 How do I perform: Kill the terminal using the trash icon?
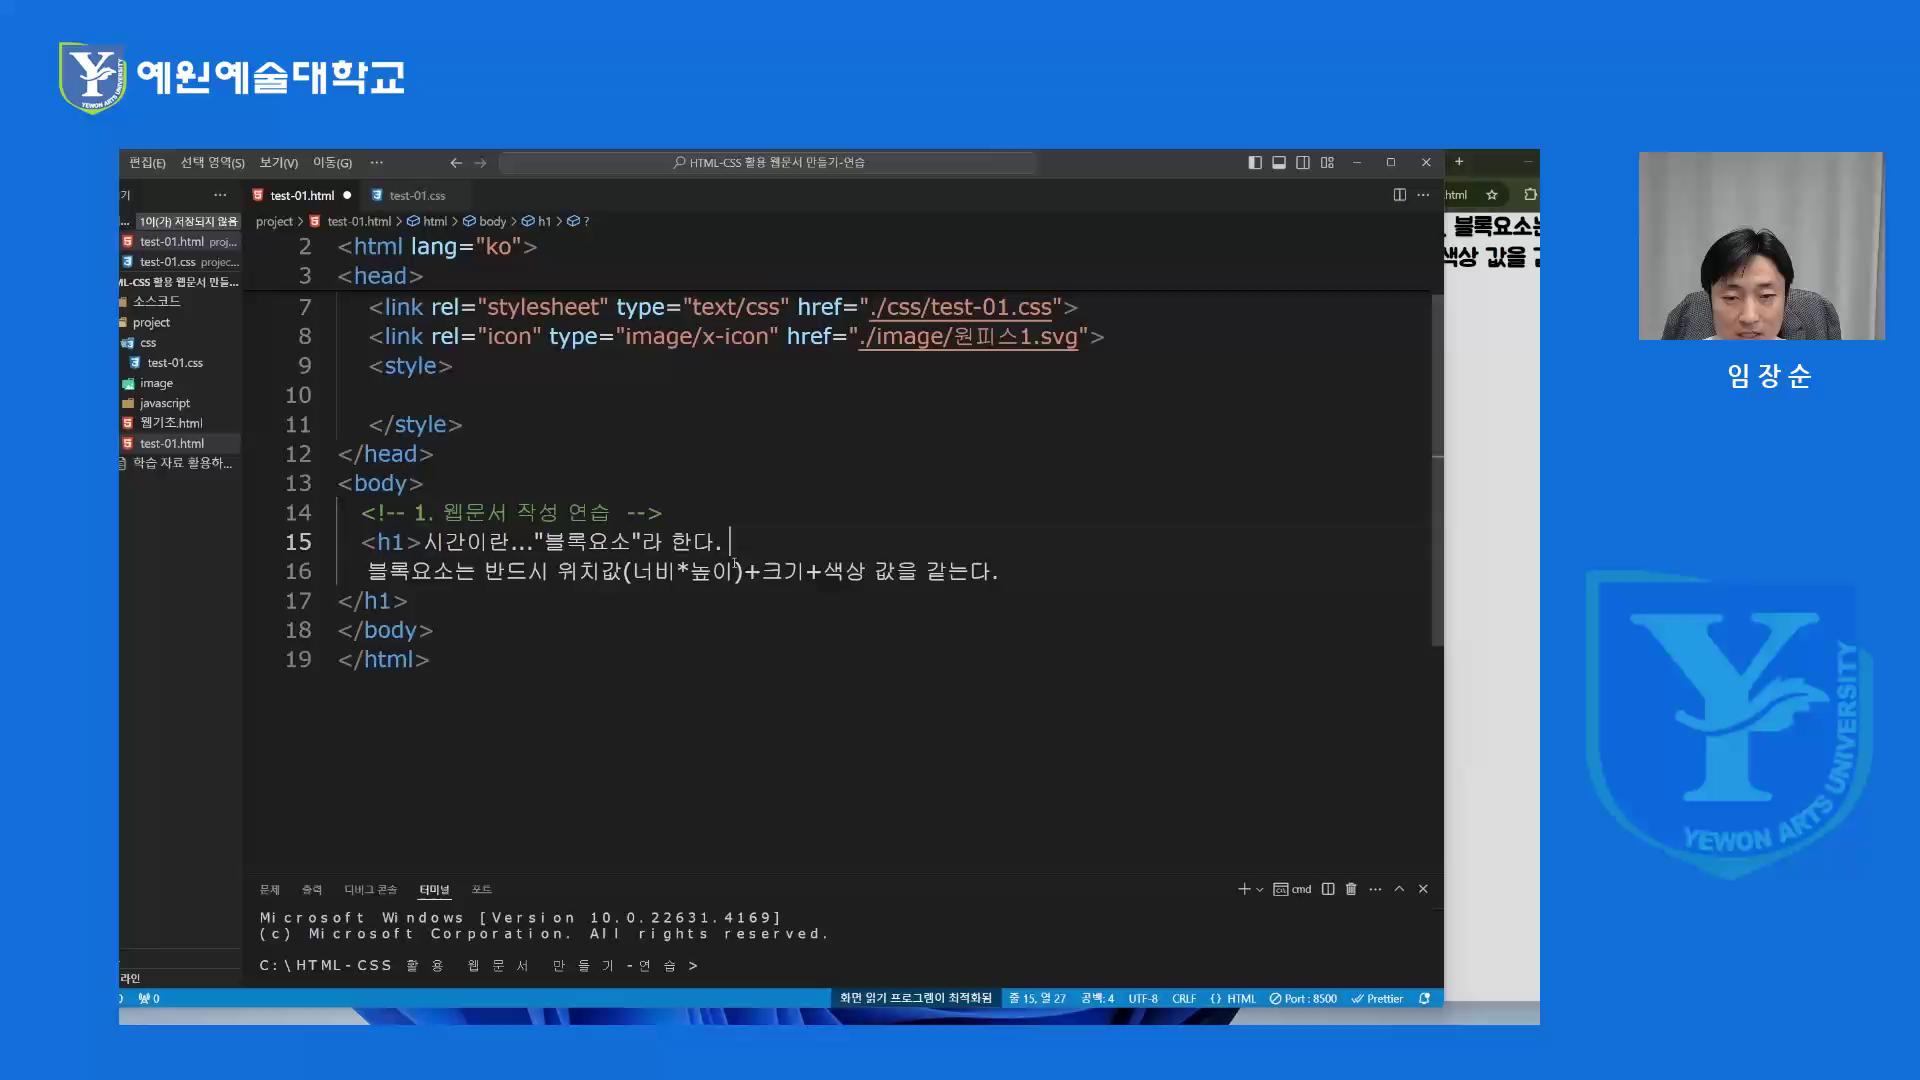[1351, 888]
